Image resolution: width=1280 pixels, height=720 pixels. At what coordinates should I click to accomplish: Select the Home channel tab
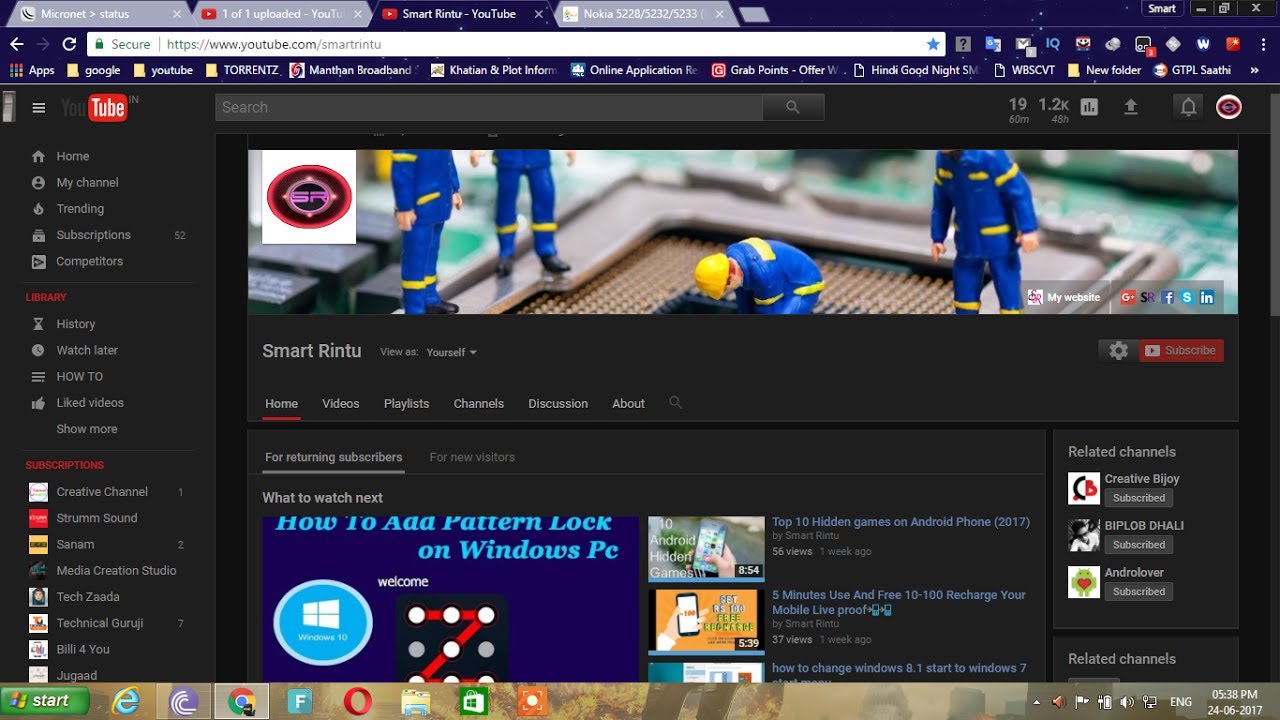pos(281,404)
